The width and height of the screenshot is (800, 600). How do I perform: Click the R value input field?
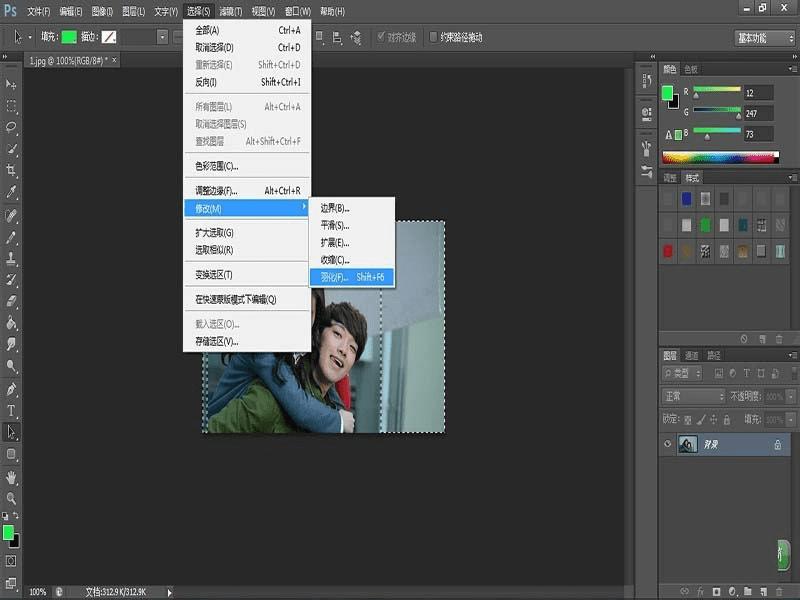[759, 92]
